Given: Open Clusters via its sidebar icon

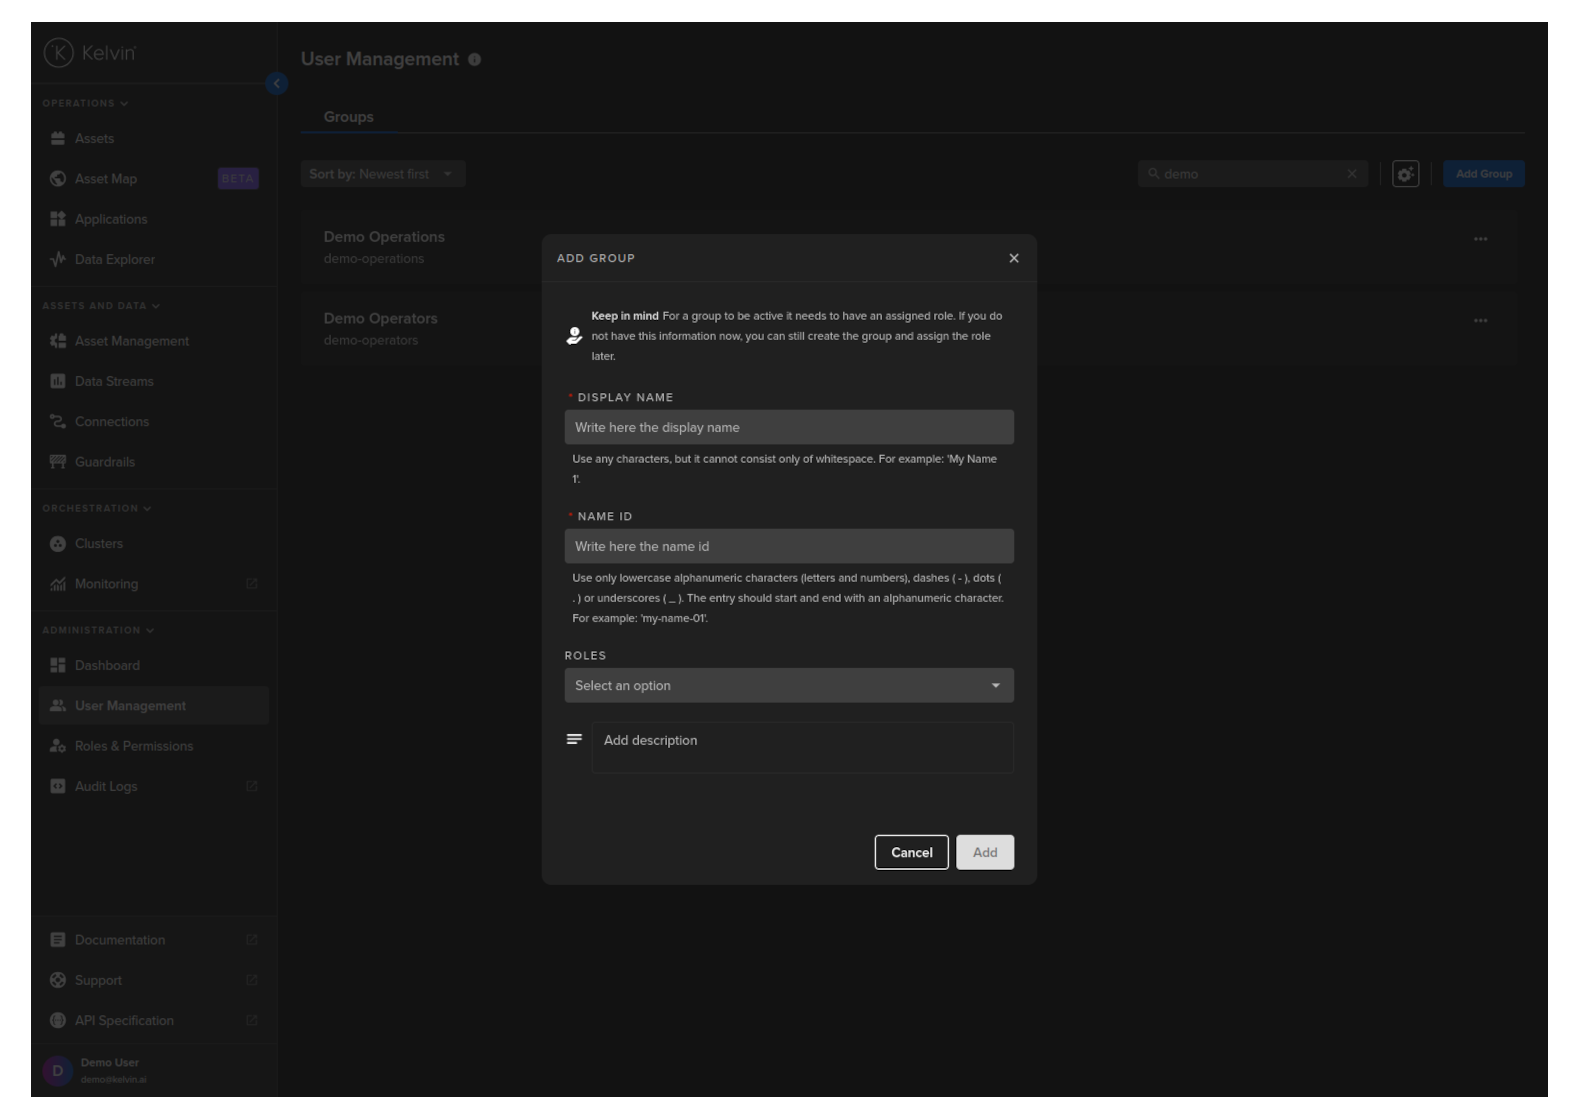Looking at the screenshot, I should [58, 544].
